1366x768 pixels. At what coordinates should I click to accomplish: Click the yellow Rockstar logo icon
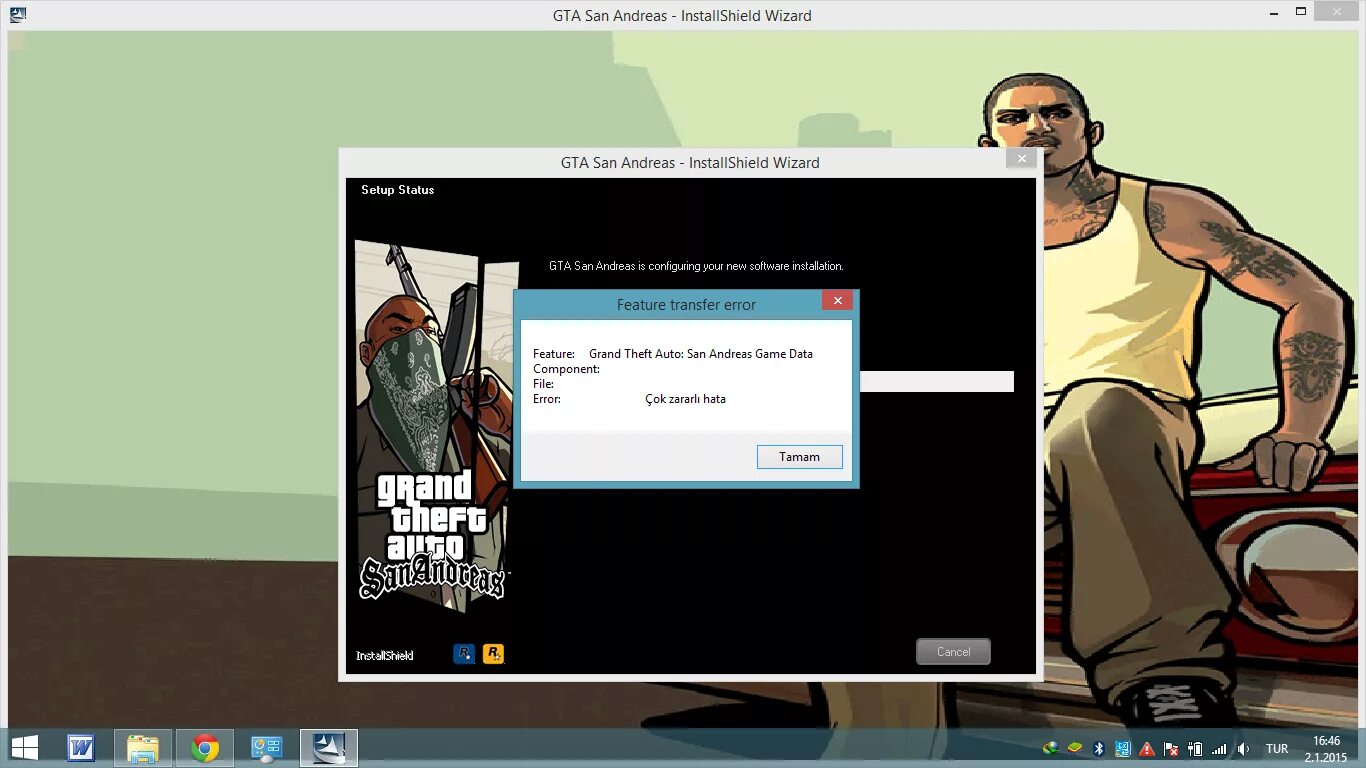[x=493, y=654]
